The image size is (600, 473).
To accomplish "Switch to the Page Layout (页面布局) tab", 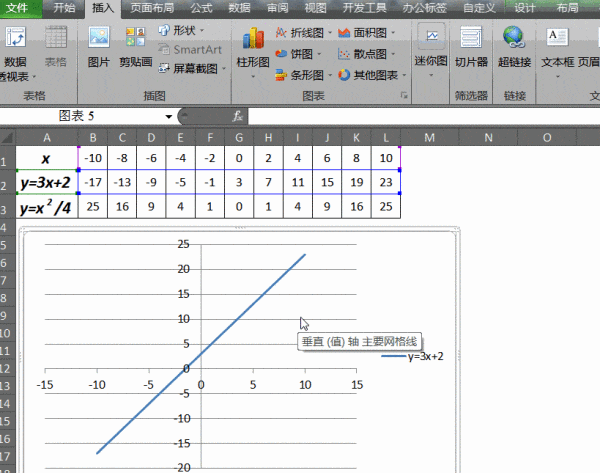I will tap(154, 8).
